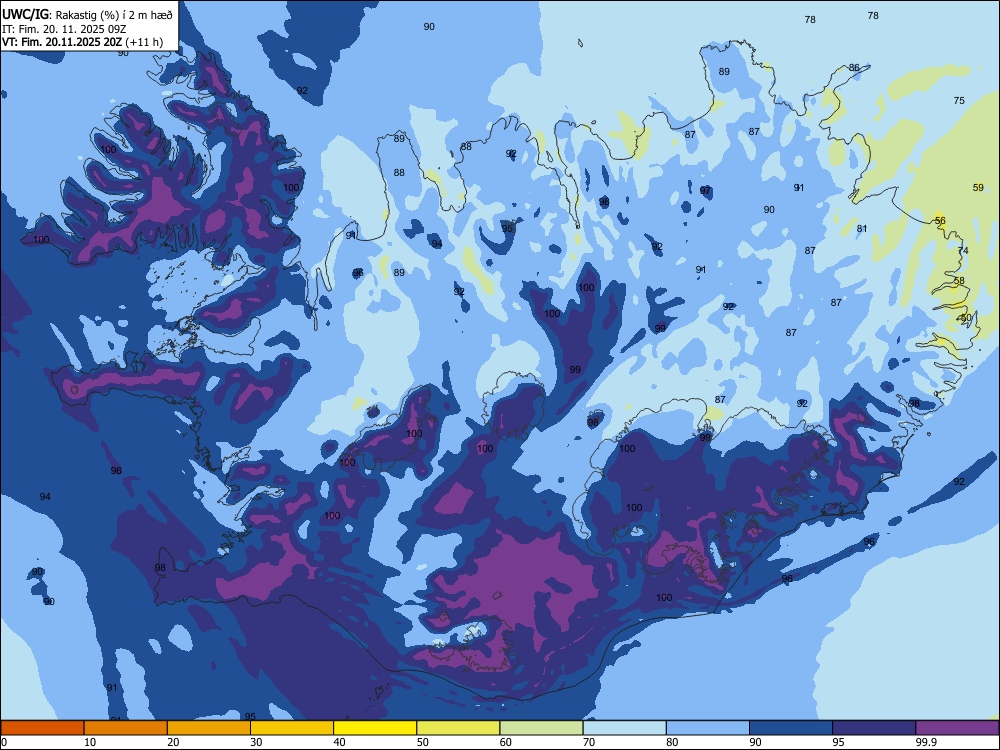Viewport: 1000px width, 750px height.
Task: Select the humidity value '86' on the map
Action: 854,68
